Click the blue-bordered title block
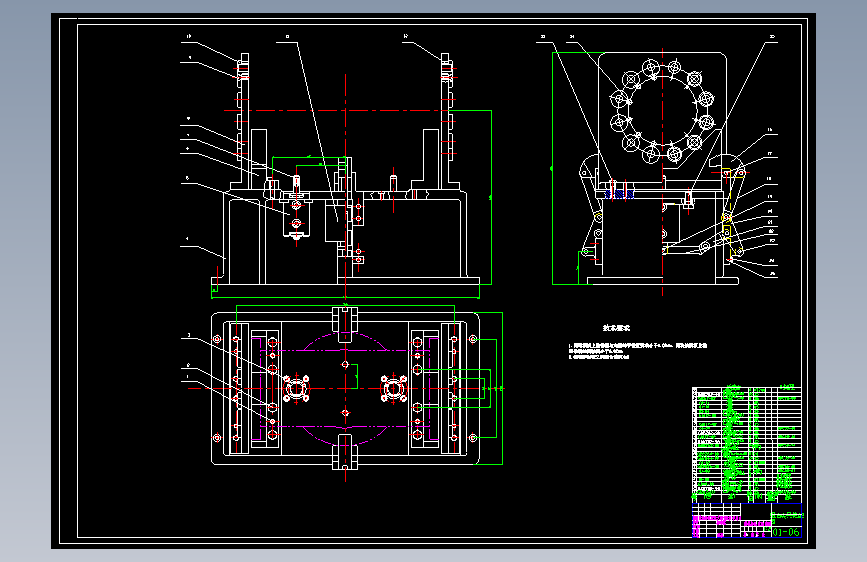 (746, 521)
